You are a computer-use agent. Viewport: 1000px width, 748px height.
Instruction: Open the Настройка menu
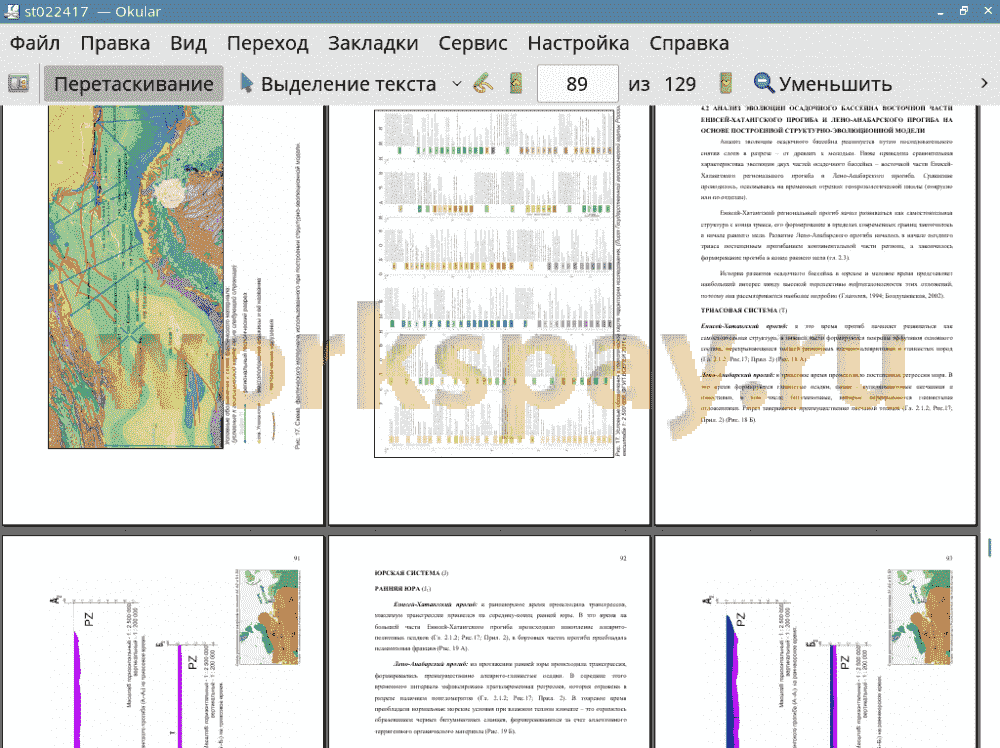pyautogui.click(x=578, y=43)
